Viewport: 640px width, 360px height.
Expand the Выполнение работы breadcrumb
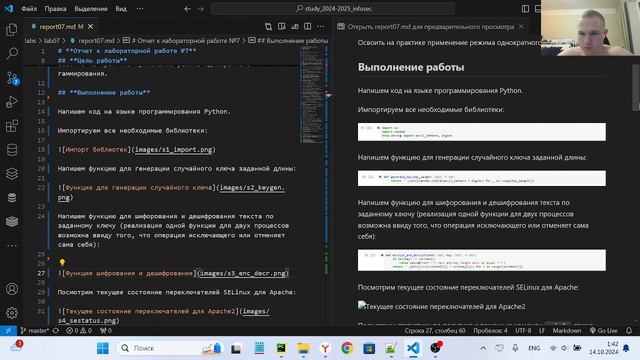[x=288, y=40]
